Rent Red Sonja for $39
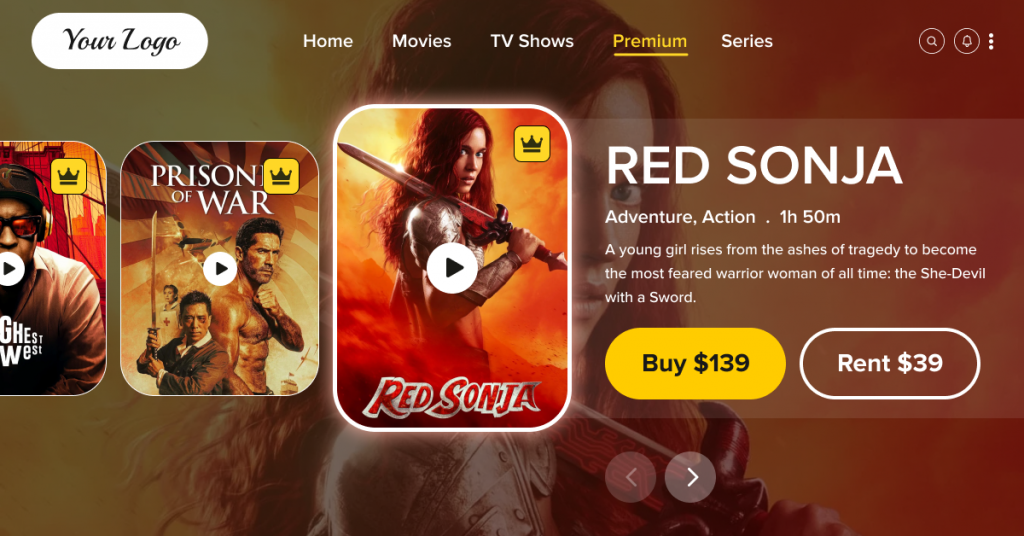1024x536 pixels. coord(889,364)
